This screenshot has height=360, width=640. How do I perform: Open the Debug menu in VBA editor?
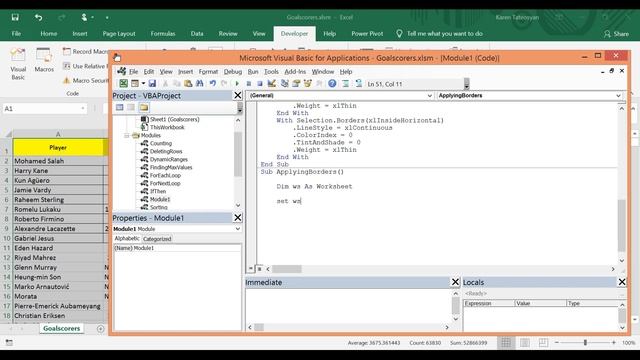tap(233, 71)
